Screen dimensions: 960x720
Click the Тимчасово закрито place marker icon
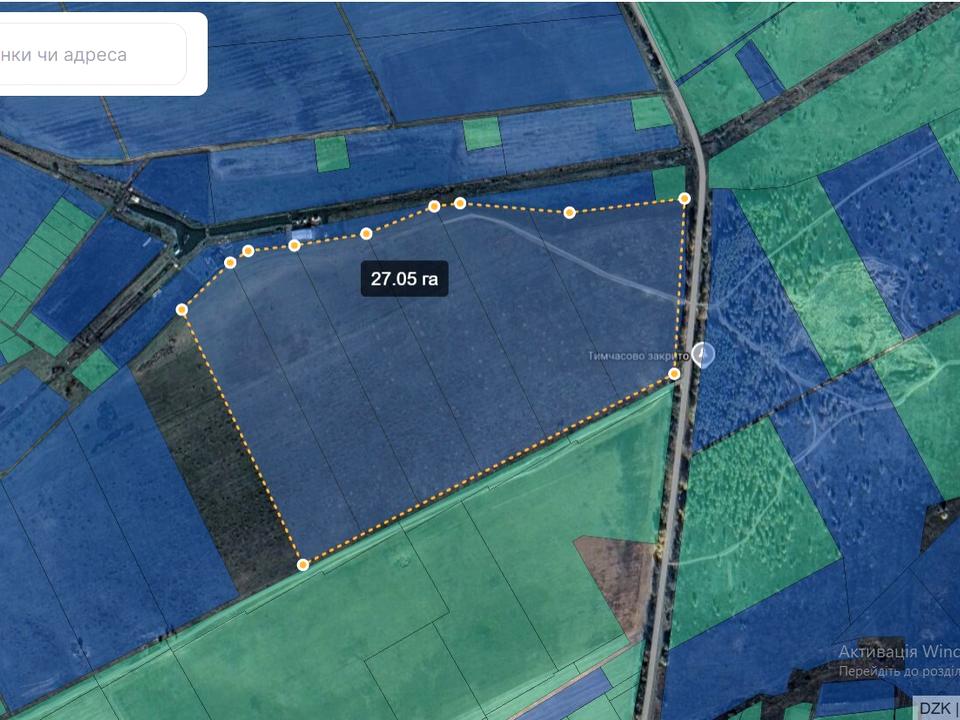point(704,355)
